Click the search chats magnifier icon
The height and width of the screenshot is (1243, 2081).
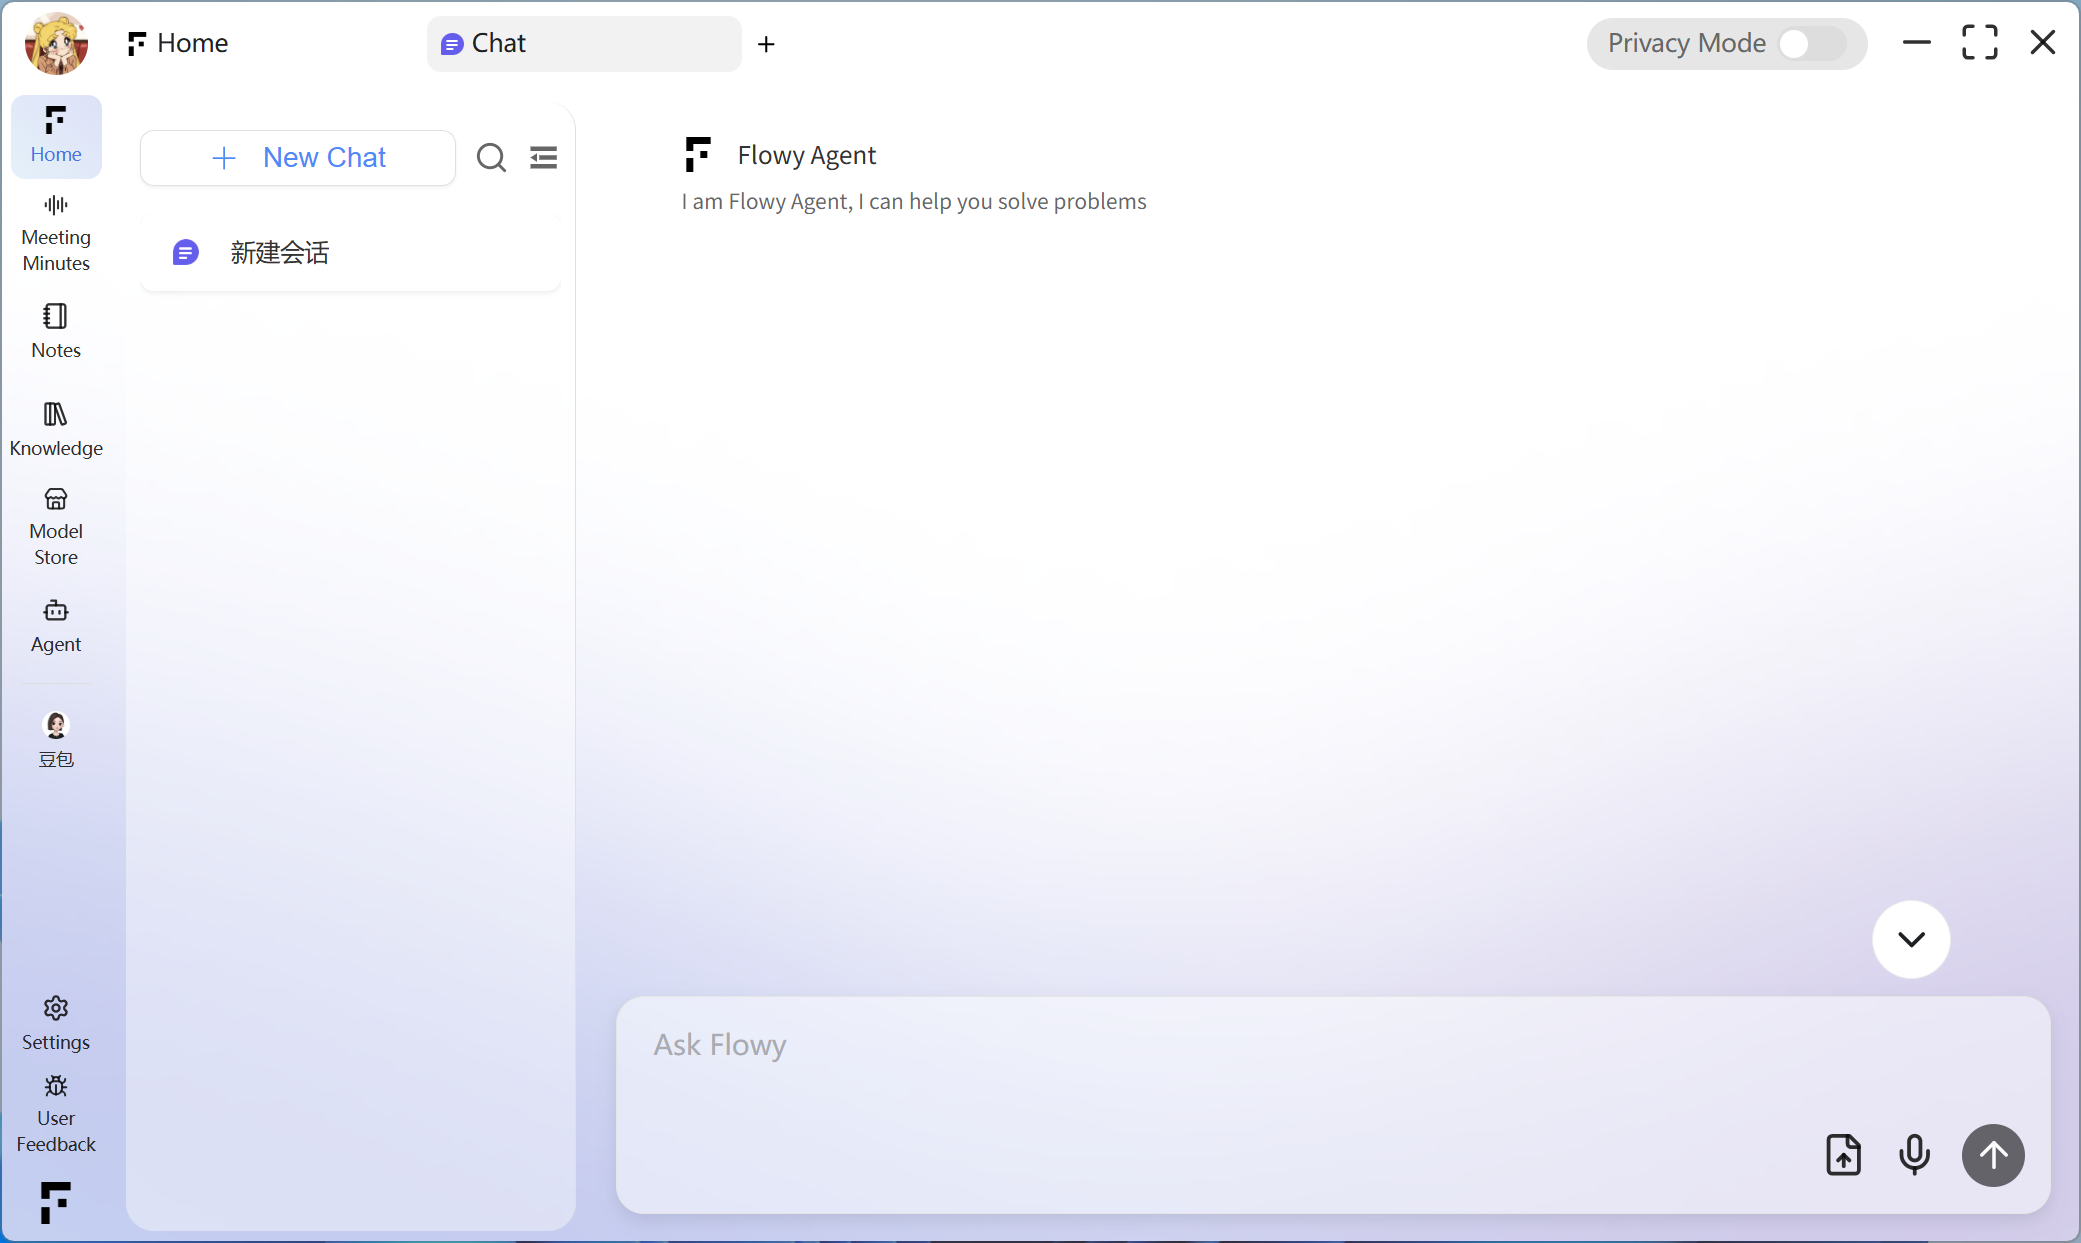(x=491, y=158)
